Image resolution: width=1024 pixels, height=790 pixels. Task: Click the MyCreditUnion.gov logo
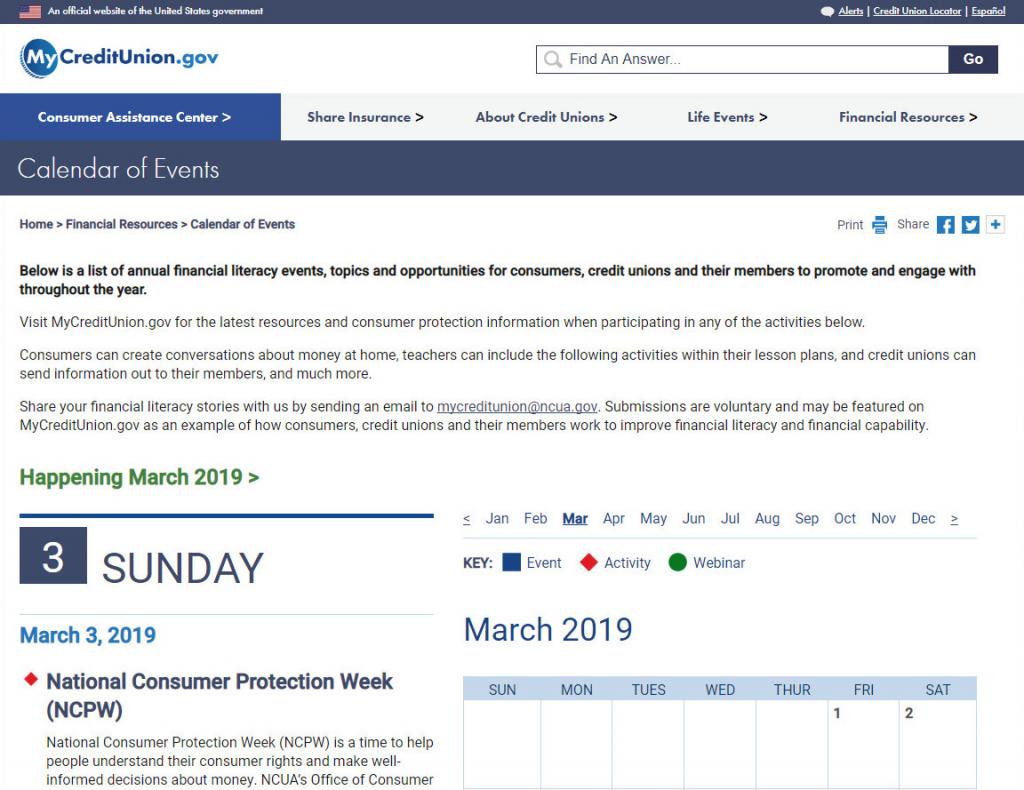coord(119,58)
